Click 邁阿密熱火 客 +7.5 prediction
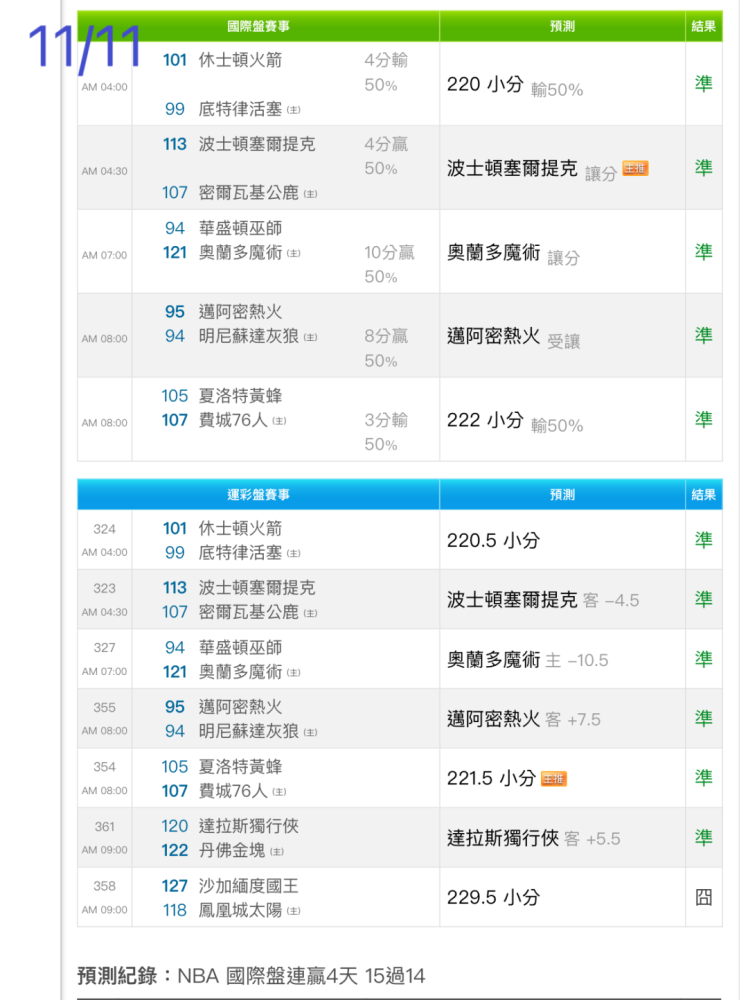 524,719
